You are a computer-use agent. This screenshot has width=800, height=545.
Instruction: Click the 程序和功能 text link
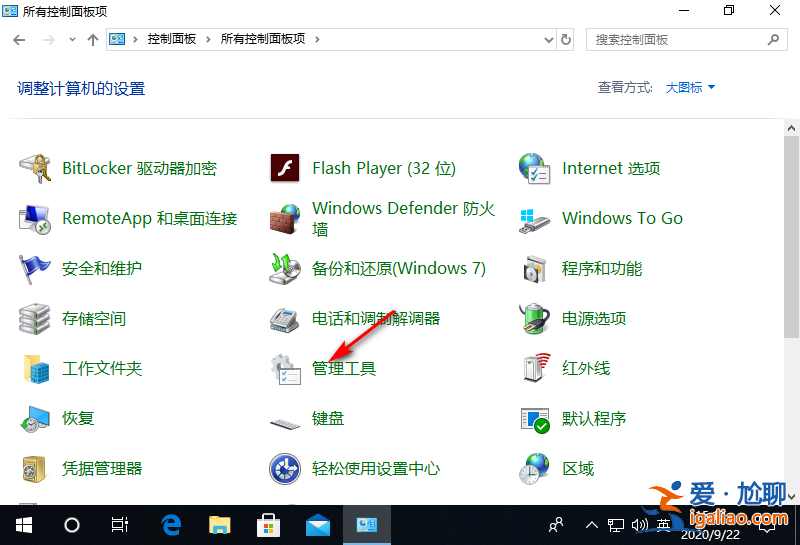602,268
